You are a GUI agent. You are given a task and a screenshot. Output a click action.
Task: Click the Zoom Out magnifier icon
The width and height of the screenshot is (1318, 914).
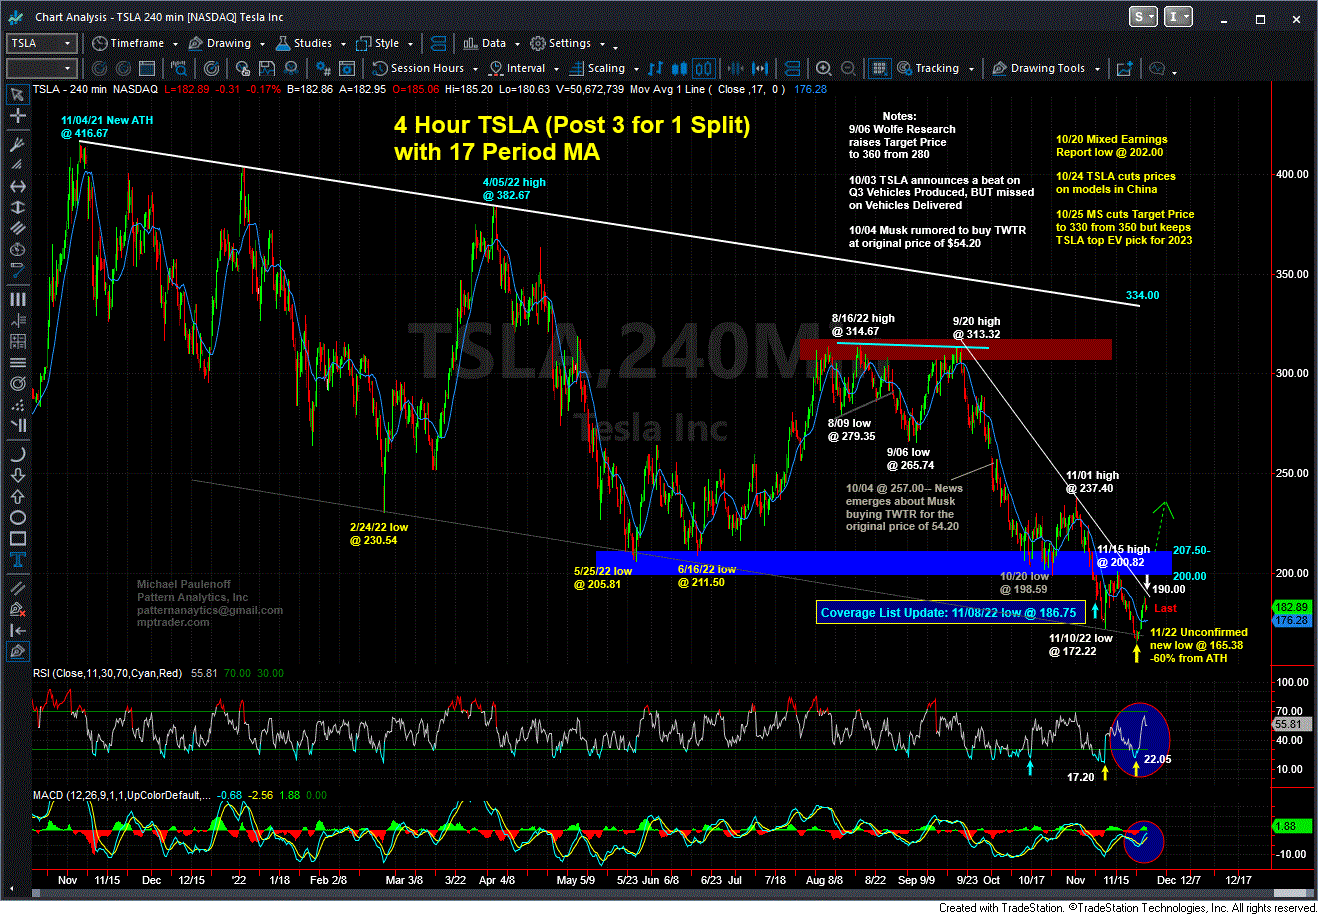(846, 68)
